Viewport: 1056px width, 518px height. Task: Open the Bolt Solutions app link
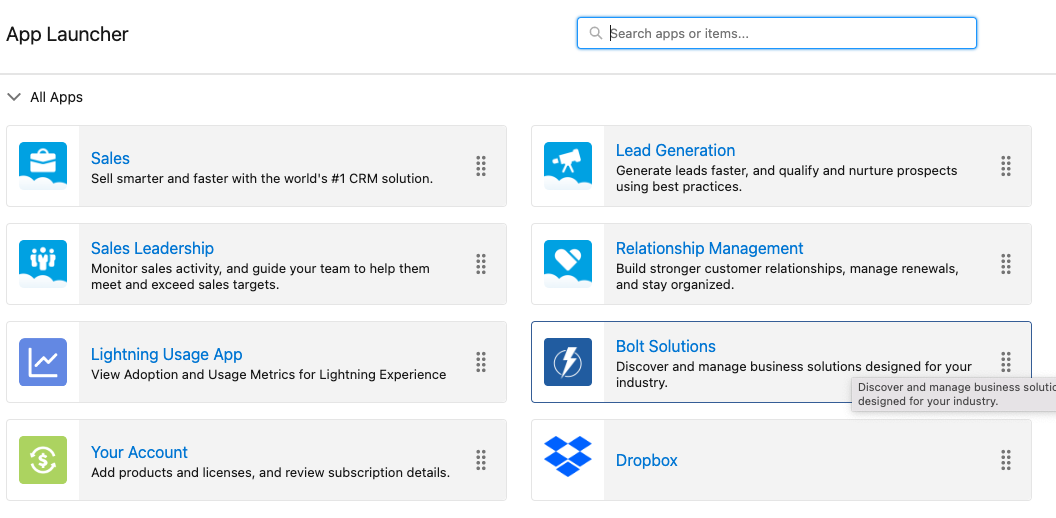666,346
